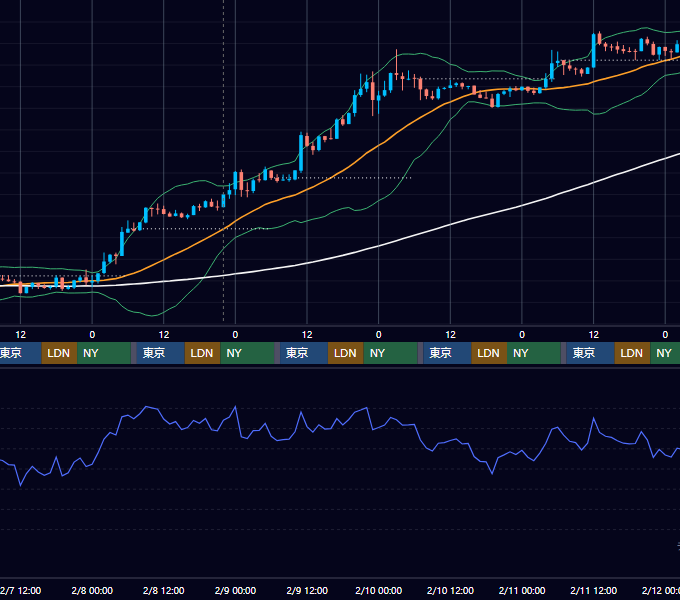The width and height of the screenshot is (680, 600).
Task: Select the 東京 session block on 2/9
Action: pos(304,353)
